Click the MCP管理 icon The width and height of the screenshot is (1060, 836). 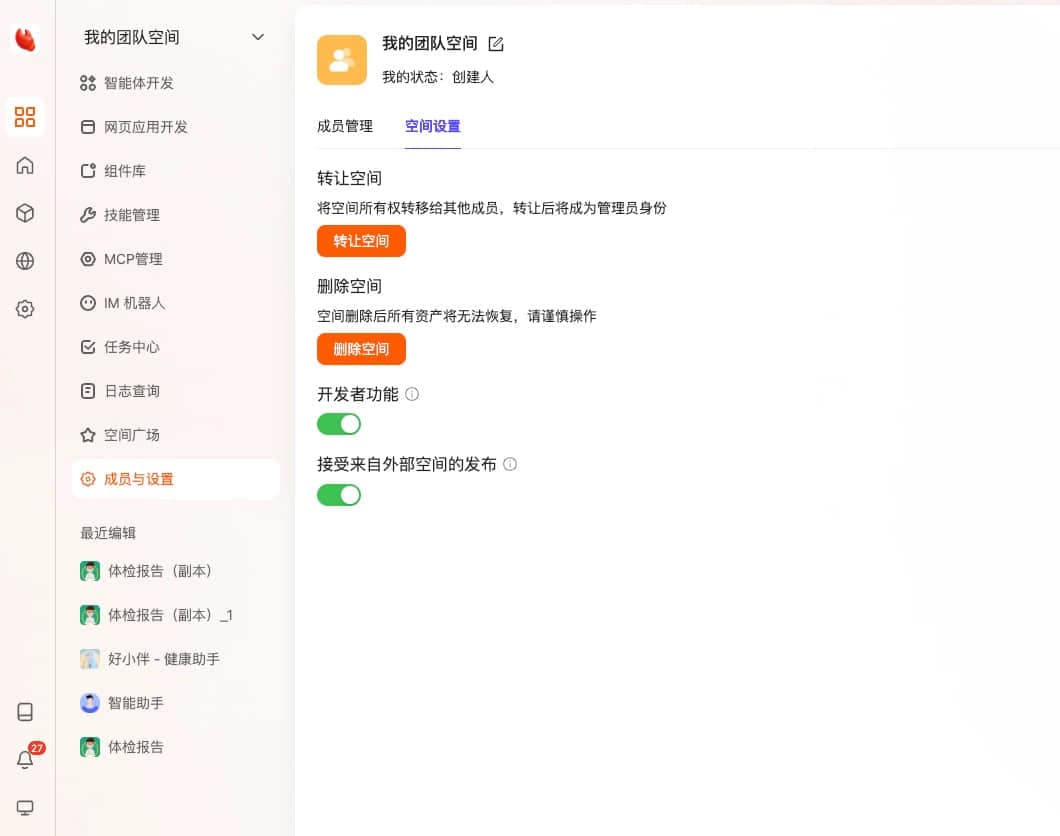[88, 259]
